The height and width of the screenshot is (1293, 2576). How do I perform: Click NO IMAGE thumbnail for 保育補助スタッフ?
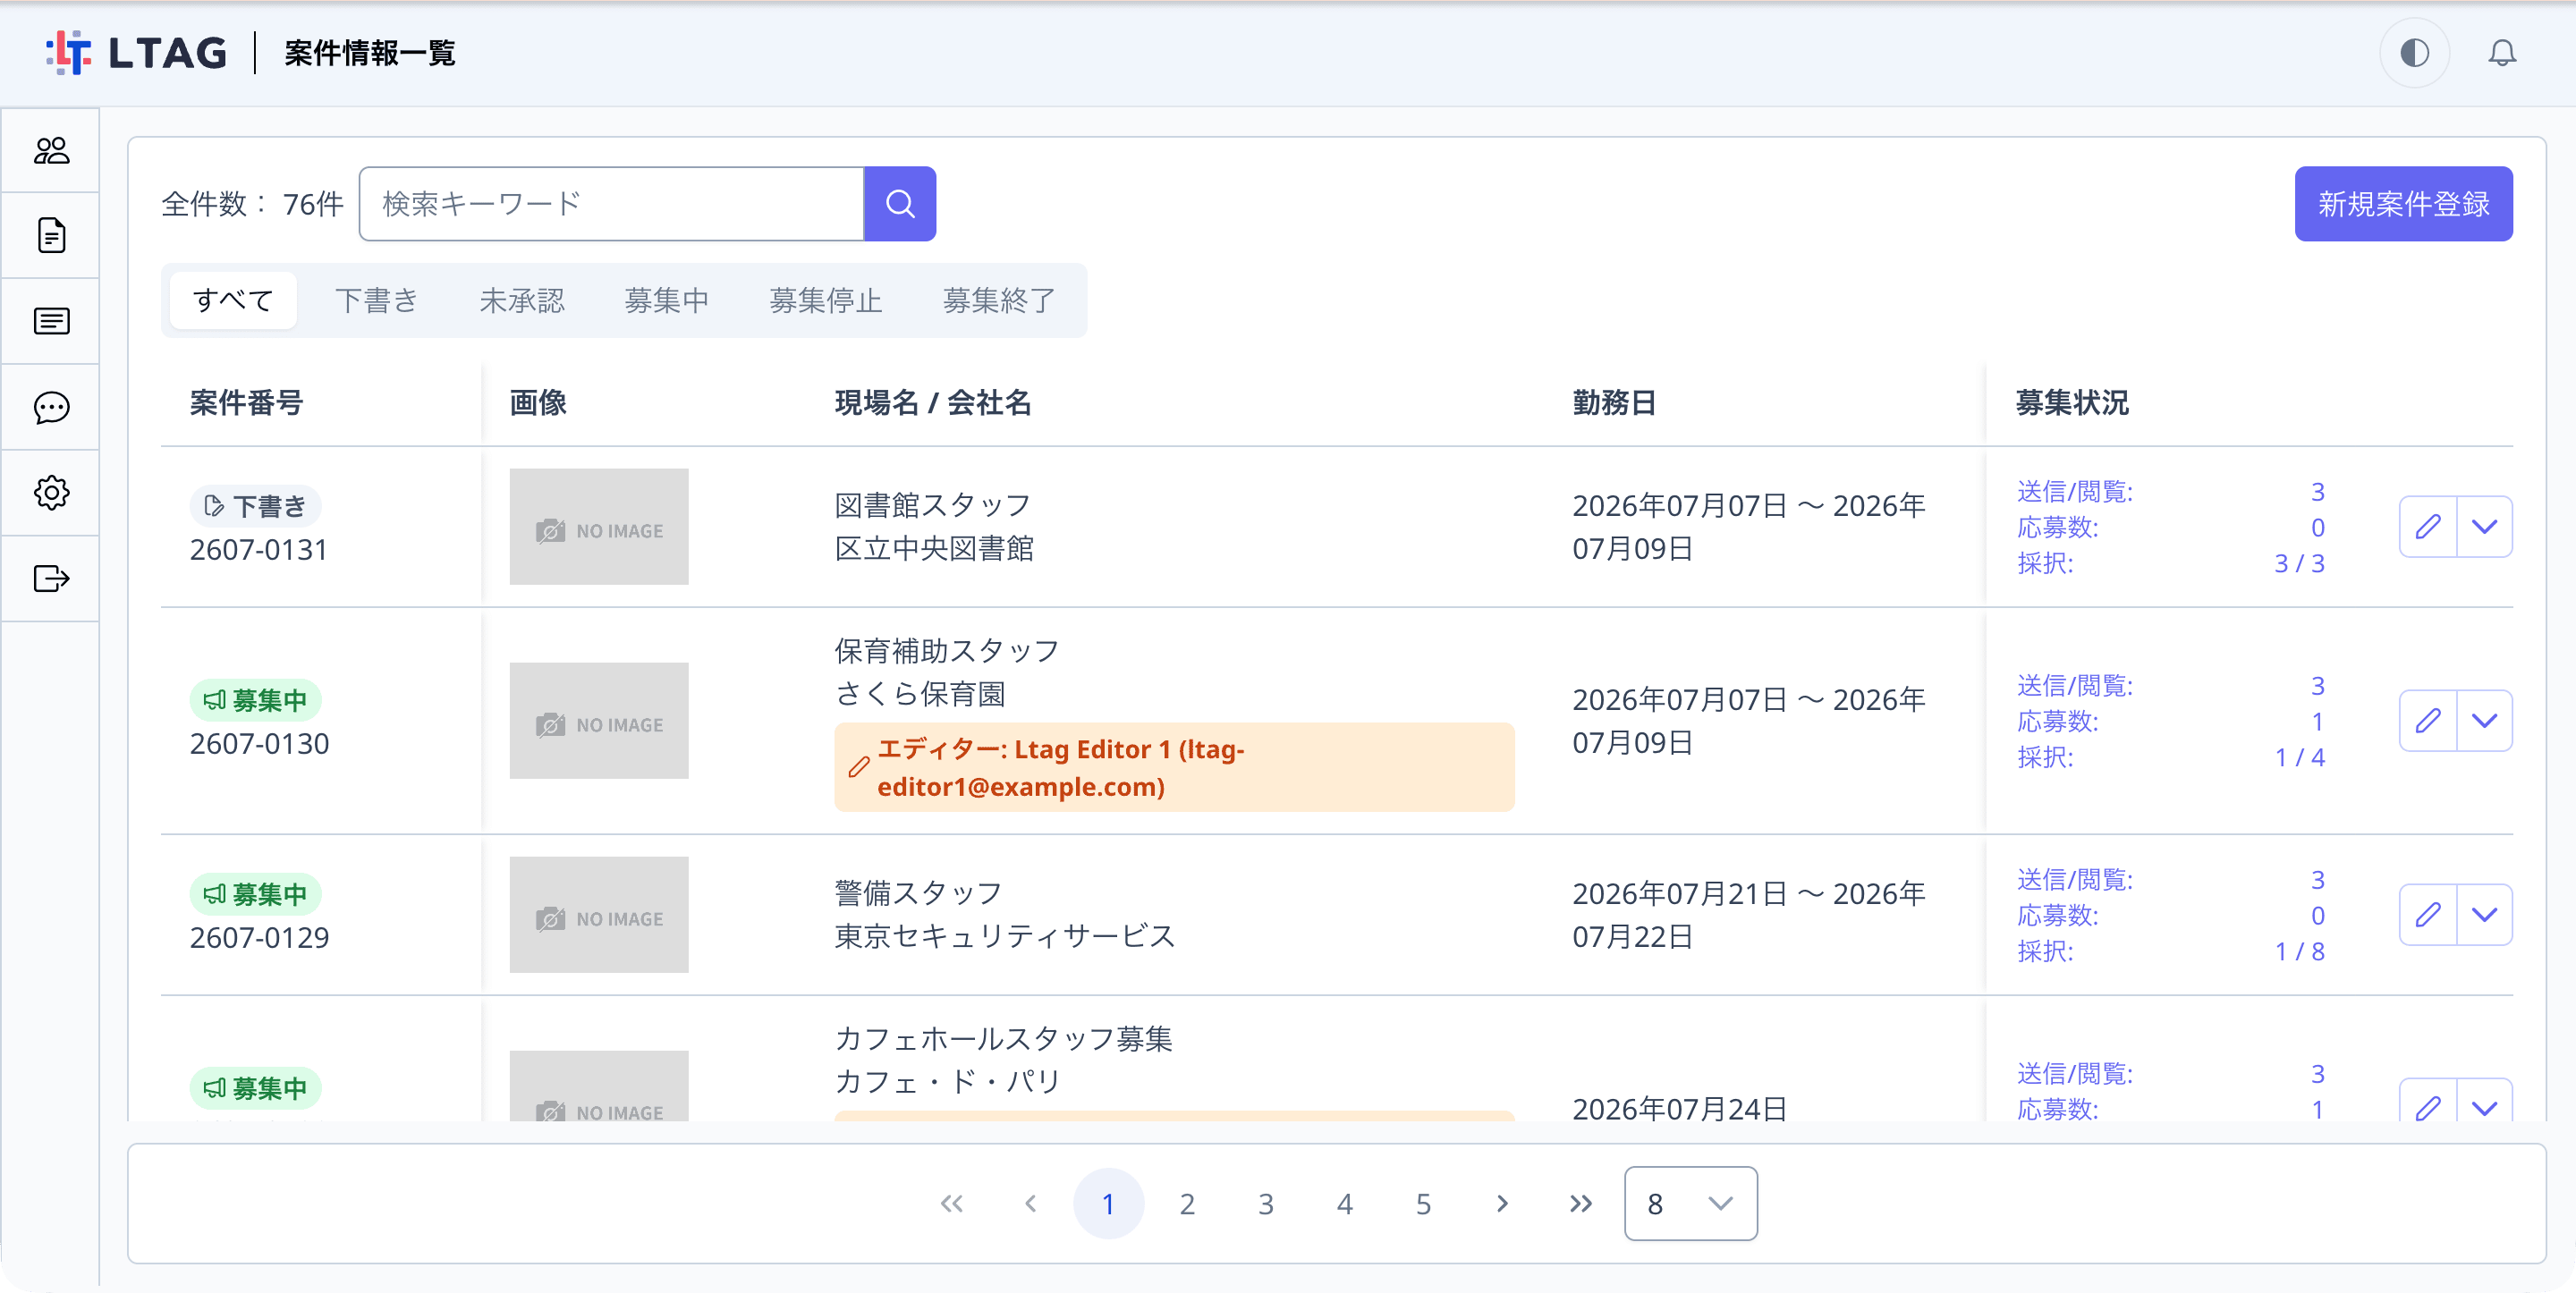click(x=599, y=720)
